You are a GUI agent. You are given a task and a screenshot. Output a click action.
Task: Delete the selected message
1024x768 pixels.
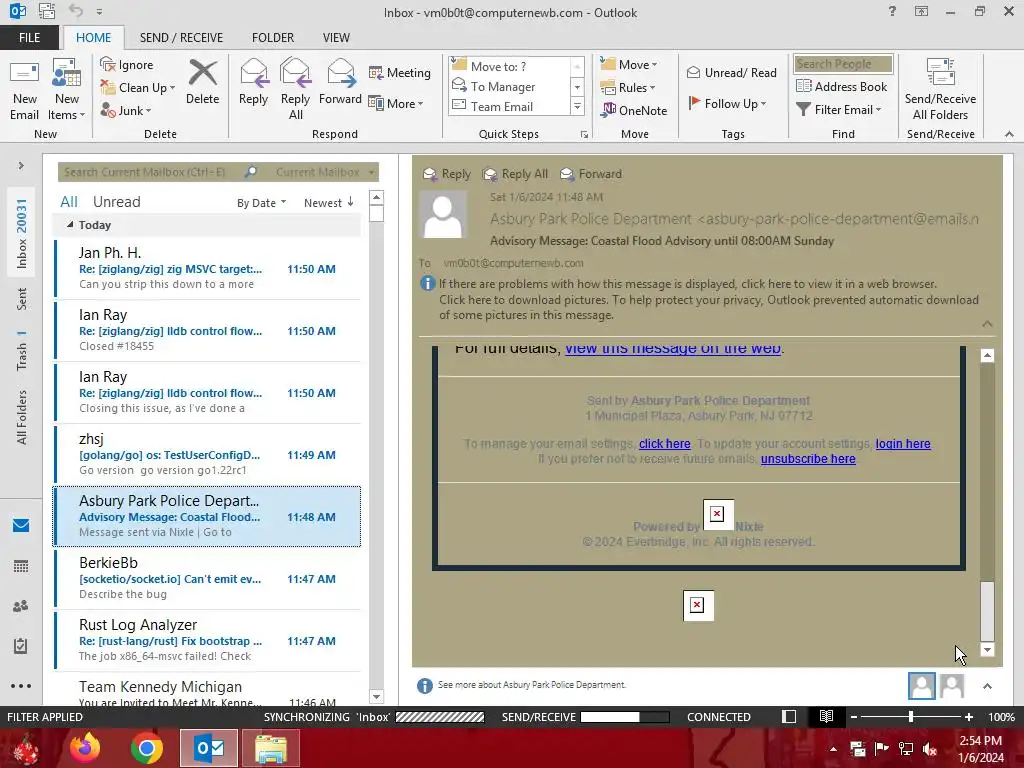[x=202, y=82]
